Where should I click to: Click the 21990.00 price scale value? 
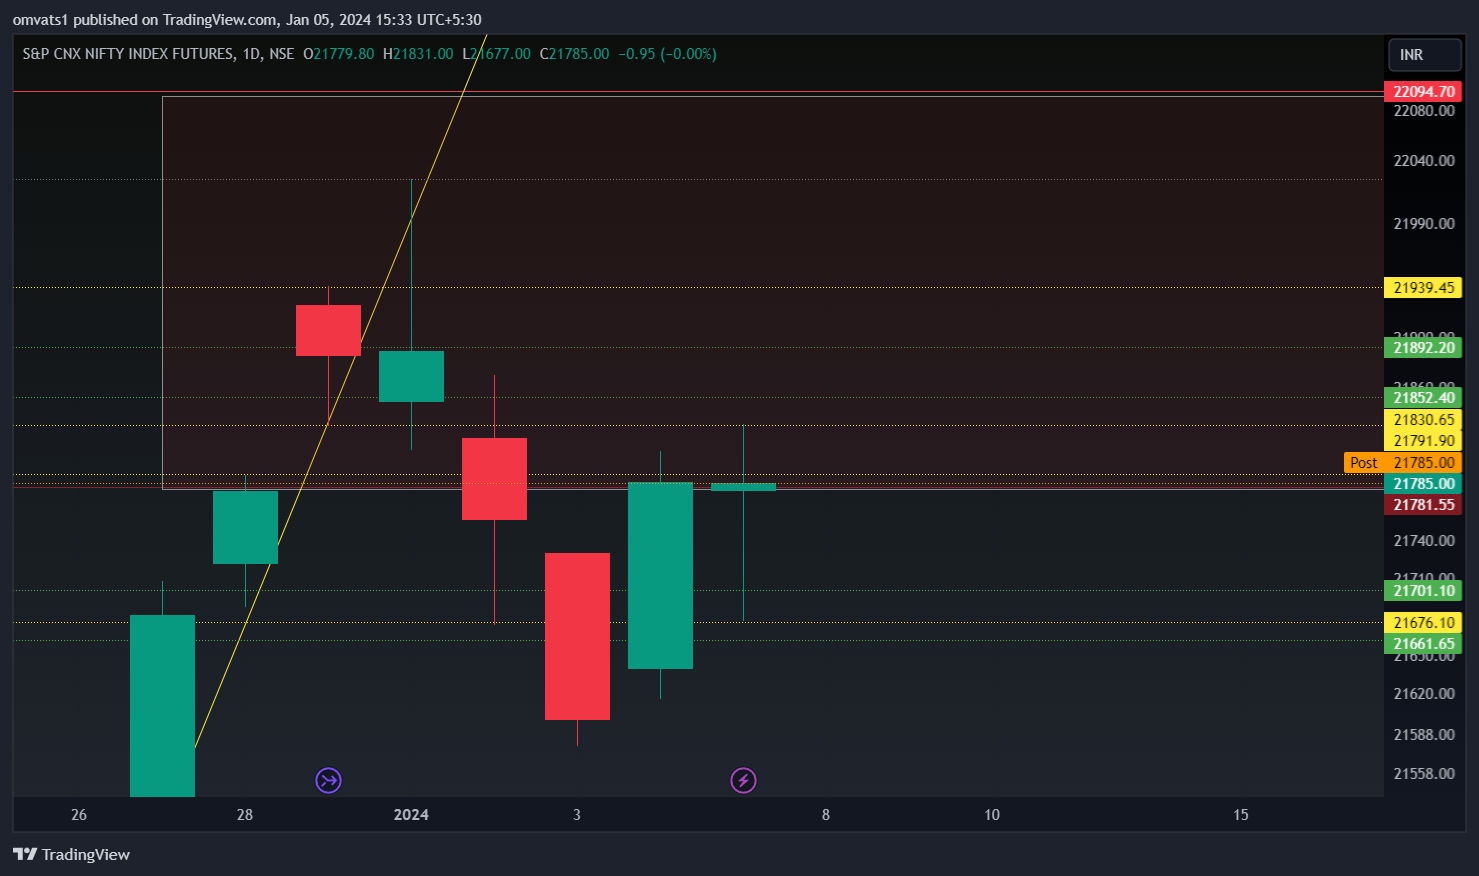coord(1424,224)
